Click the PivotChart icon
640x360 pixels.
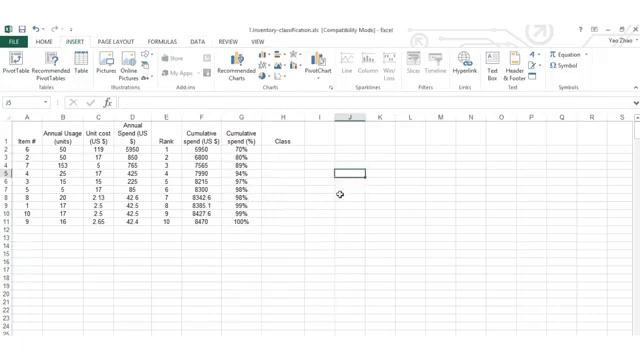[x=318, y=59]
